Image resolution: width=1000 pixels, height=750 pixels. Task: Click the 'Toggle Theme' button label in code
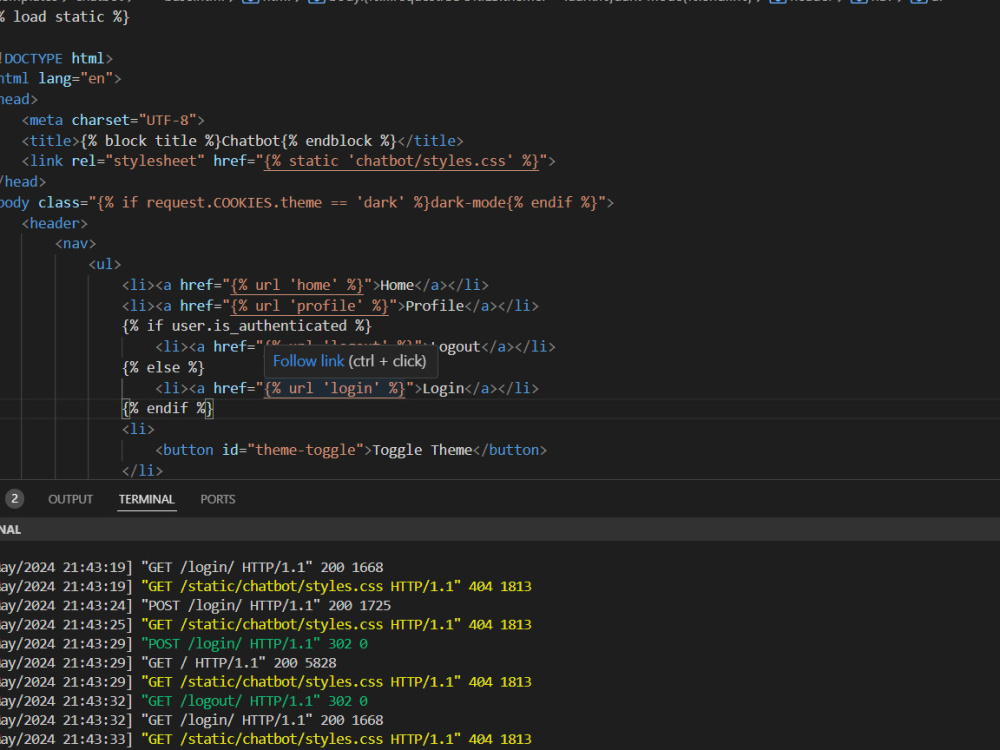coord(422,450)
